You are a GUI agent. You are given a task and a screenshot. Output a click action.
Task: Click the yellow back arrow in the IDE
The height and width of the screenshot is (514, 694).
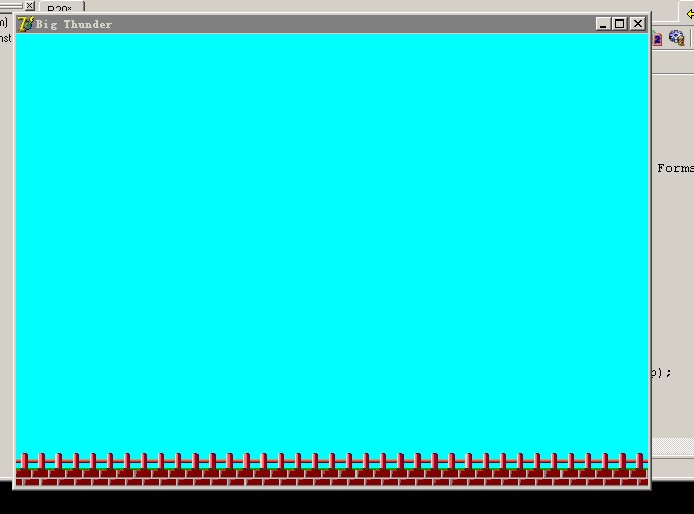(690, 14)
